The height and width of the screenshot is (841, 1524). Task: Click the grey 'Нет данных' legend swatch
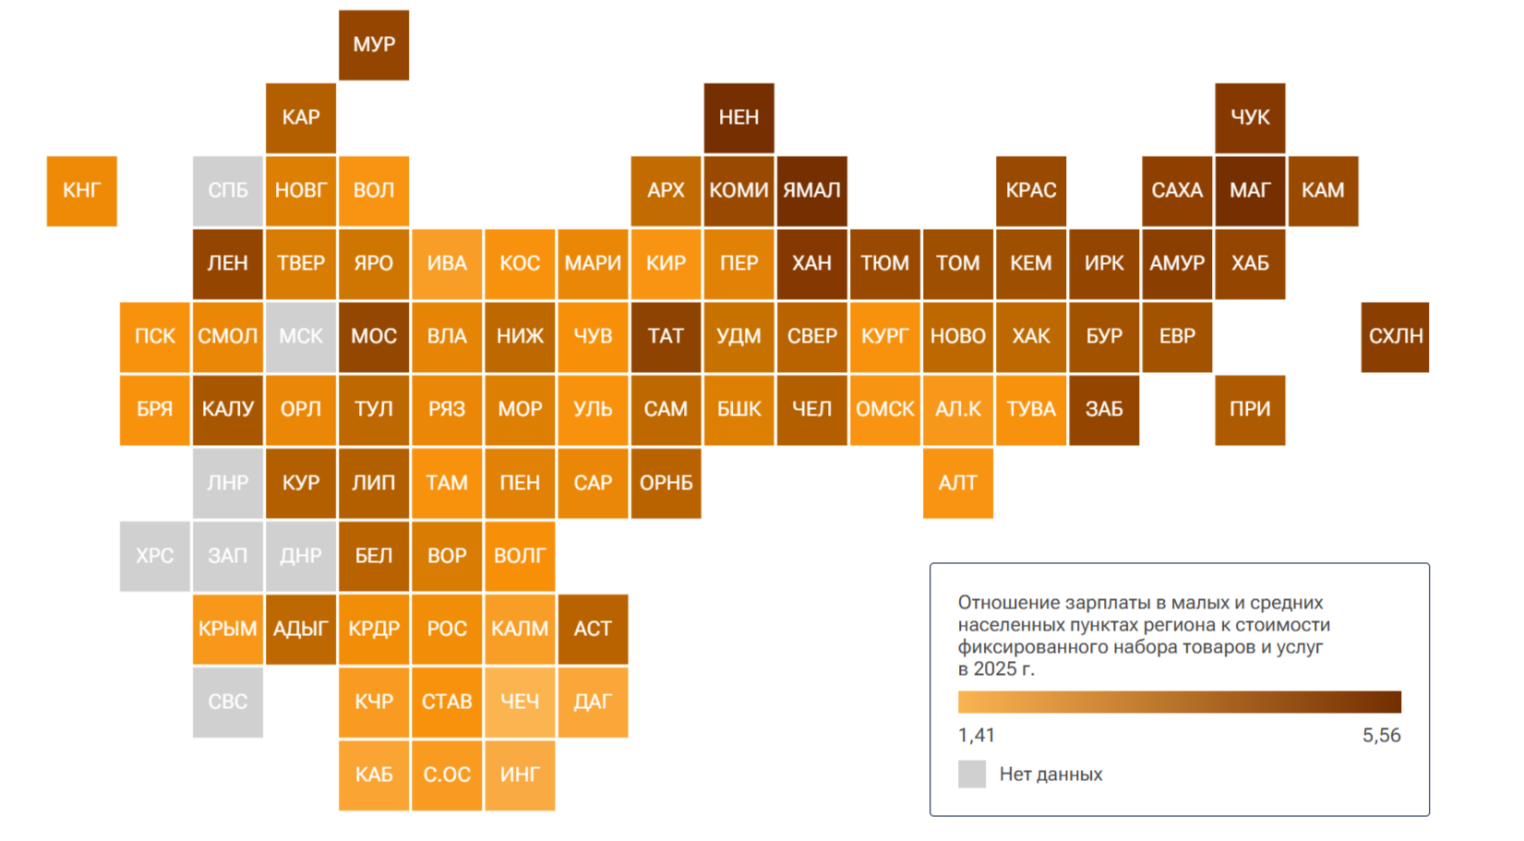(972, 774)
